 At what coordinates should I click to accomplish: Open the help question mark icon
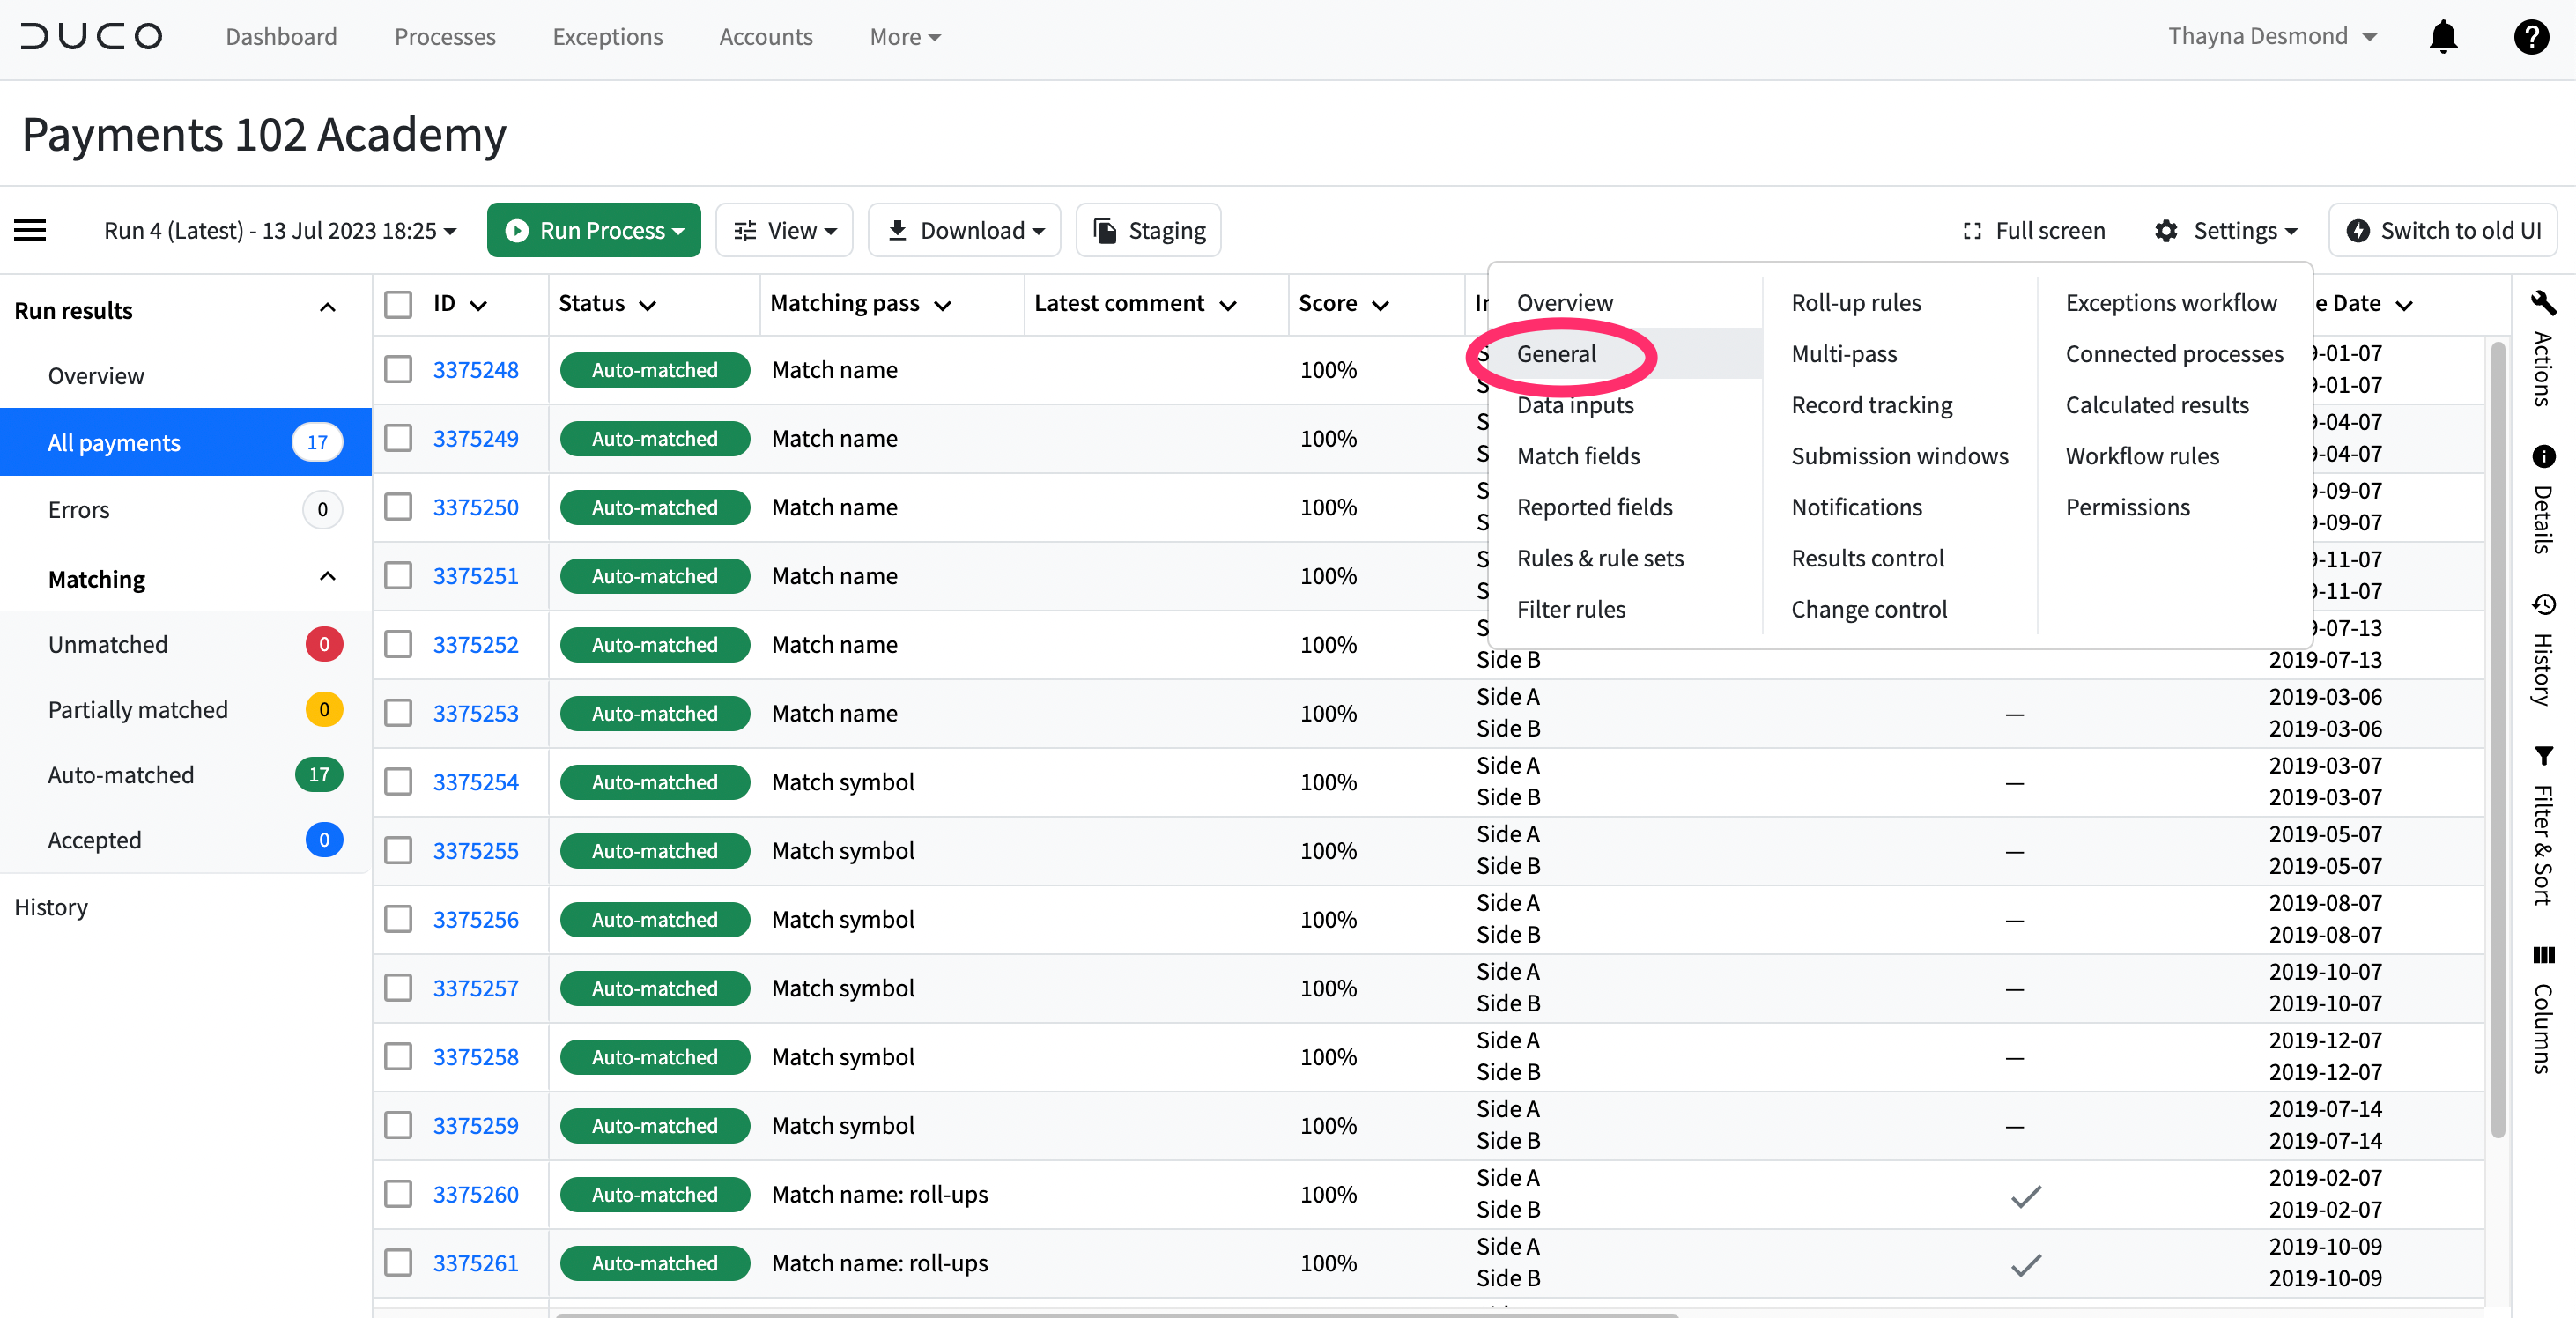pyautogui.click(x=2531, y=36)
